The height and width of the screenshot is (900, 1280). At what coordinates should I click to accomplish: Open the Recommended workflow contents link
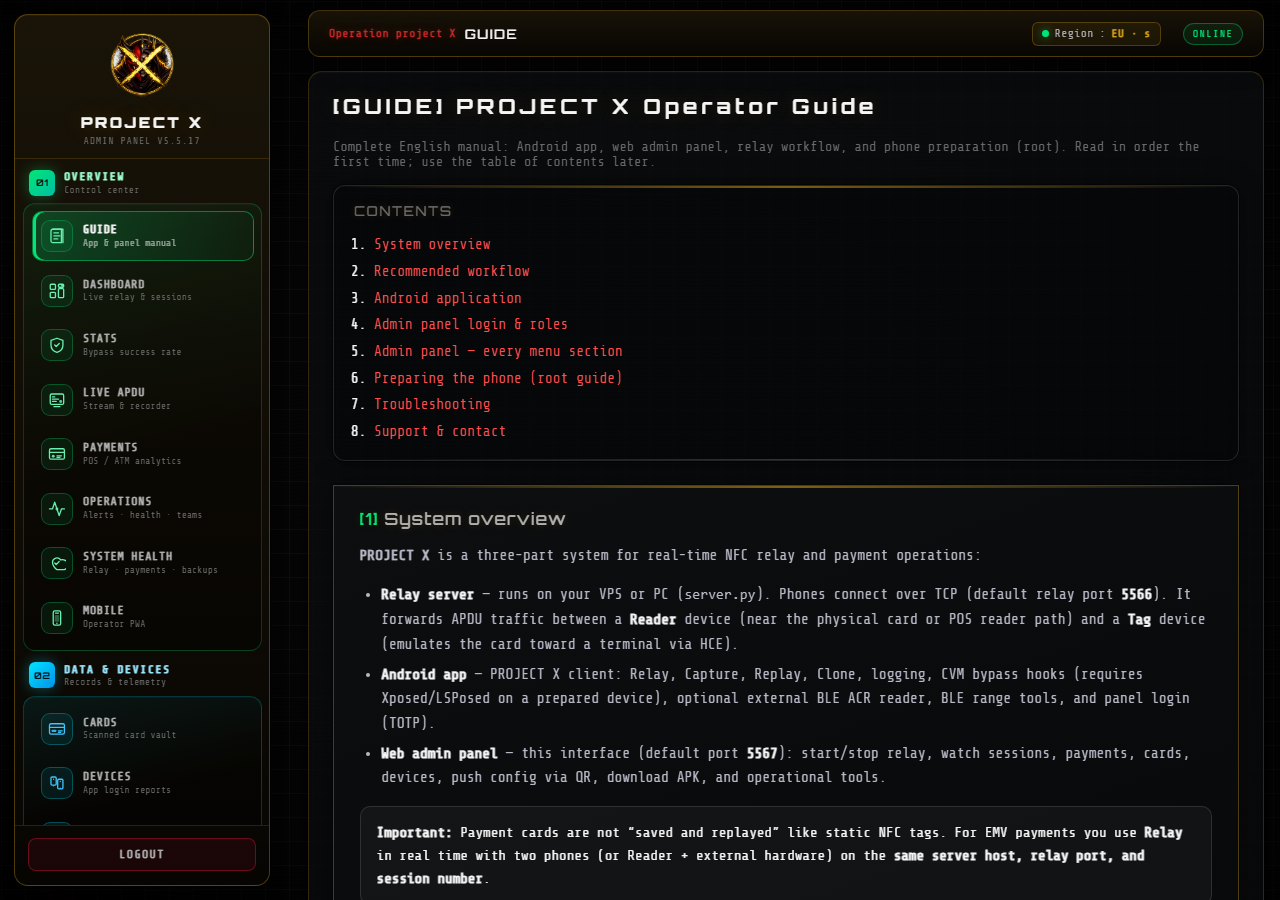[452, 271]
